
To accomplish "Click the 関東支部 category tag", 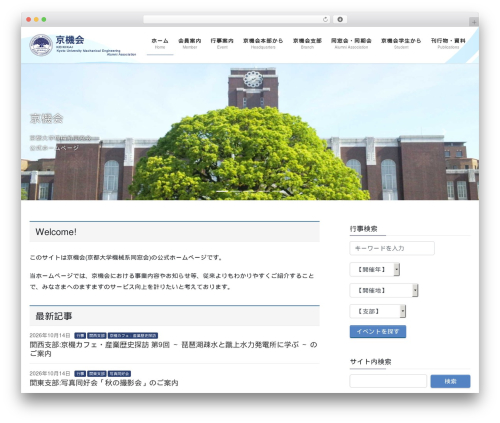I will 97,374.
